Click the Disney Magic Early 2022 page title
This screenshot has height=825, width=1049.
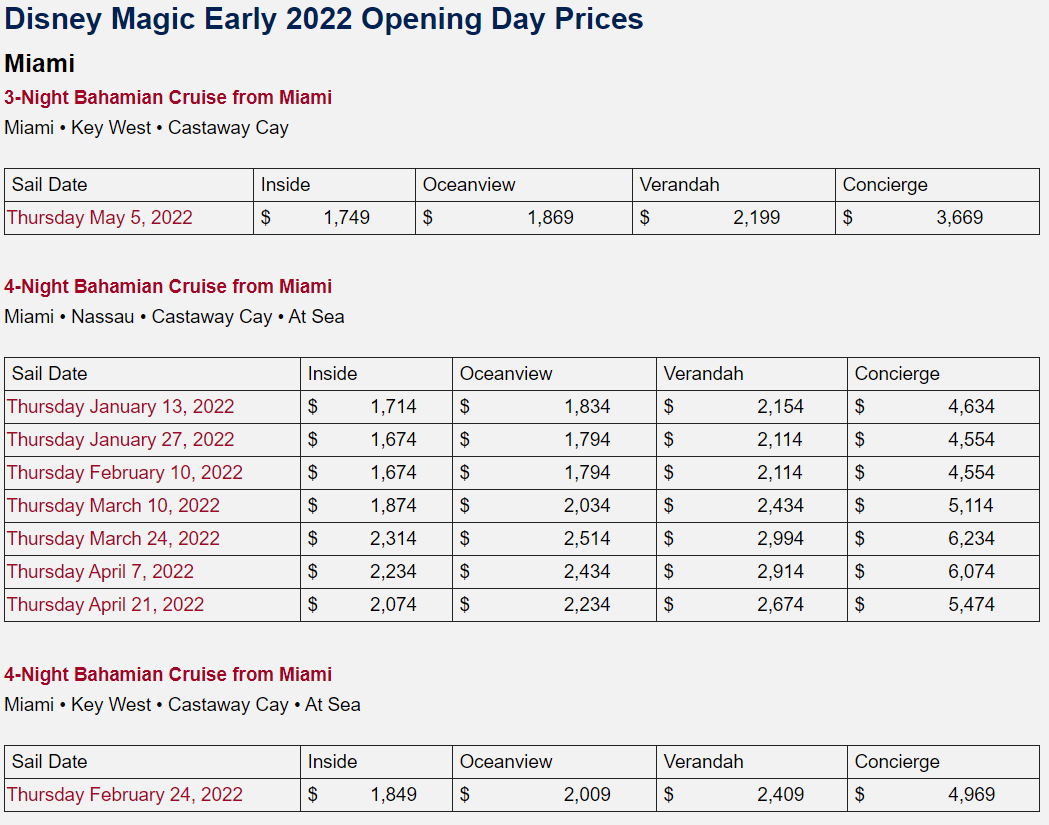tap(324, 19)
